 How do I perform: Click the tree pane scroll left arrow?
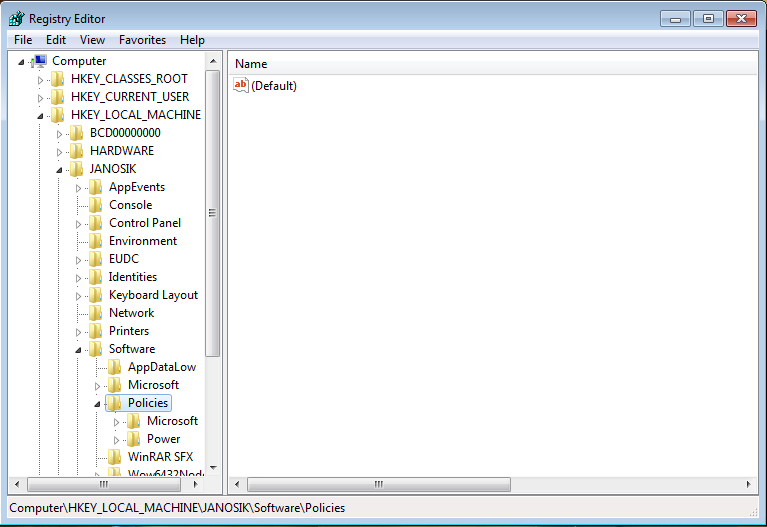pyautogui.click(x=17, y=484)
